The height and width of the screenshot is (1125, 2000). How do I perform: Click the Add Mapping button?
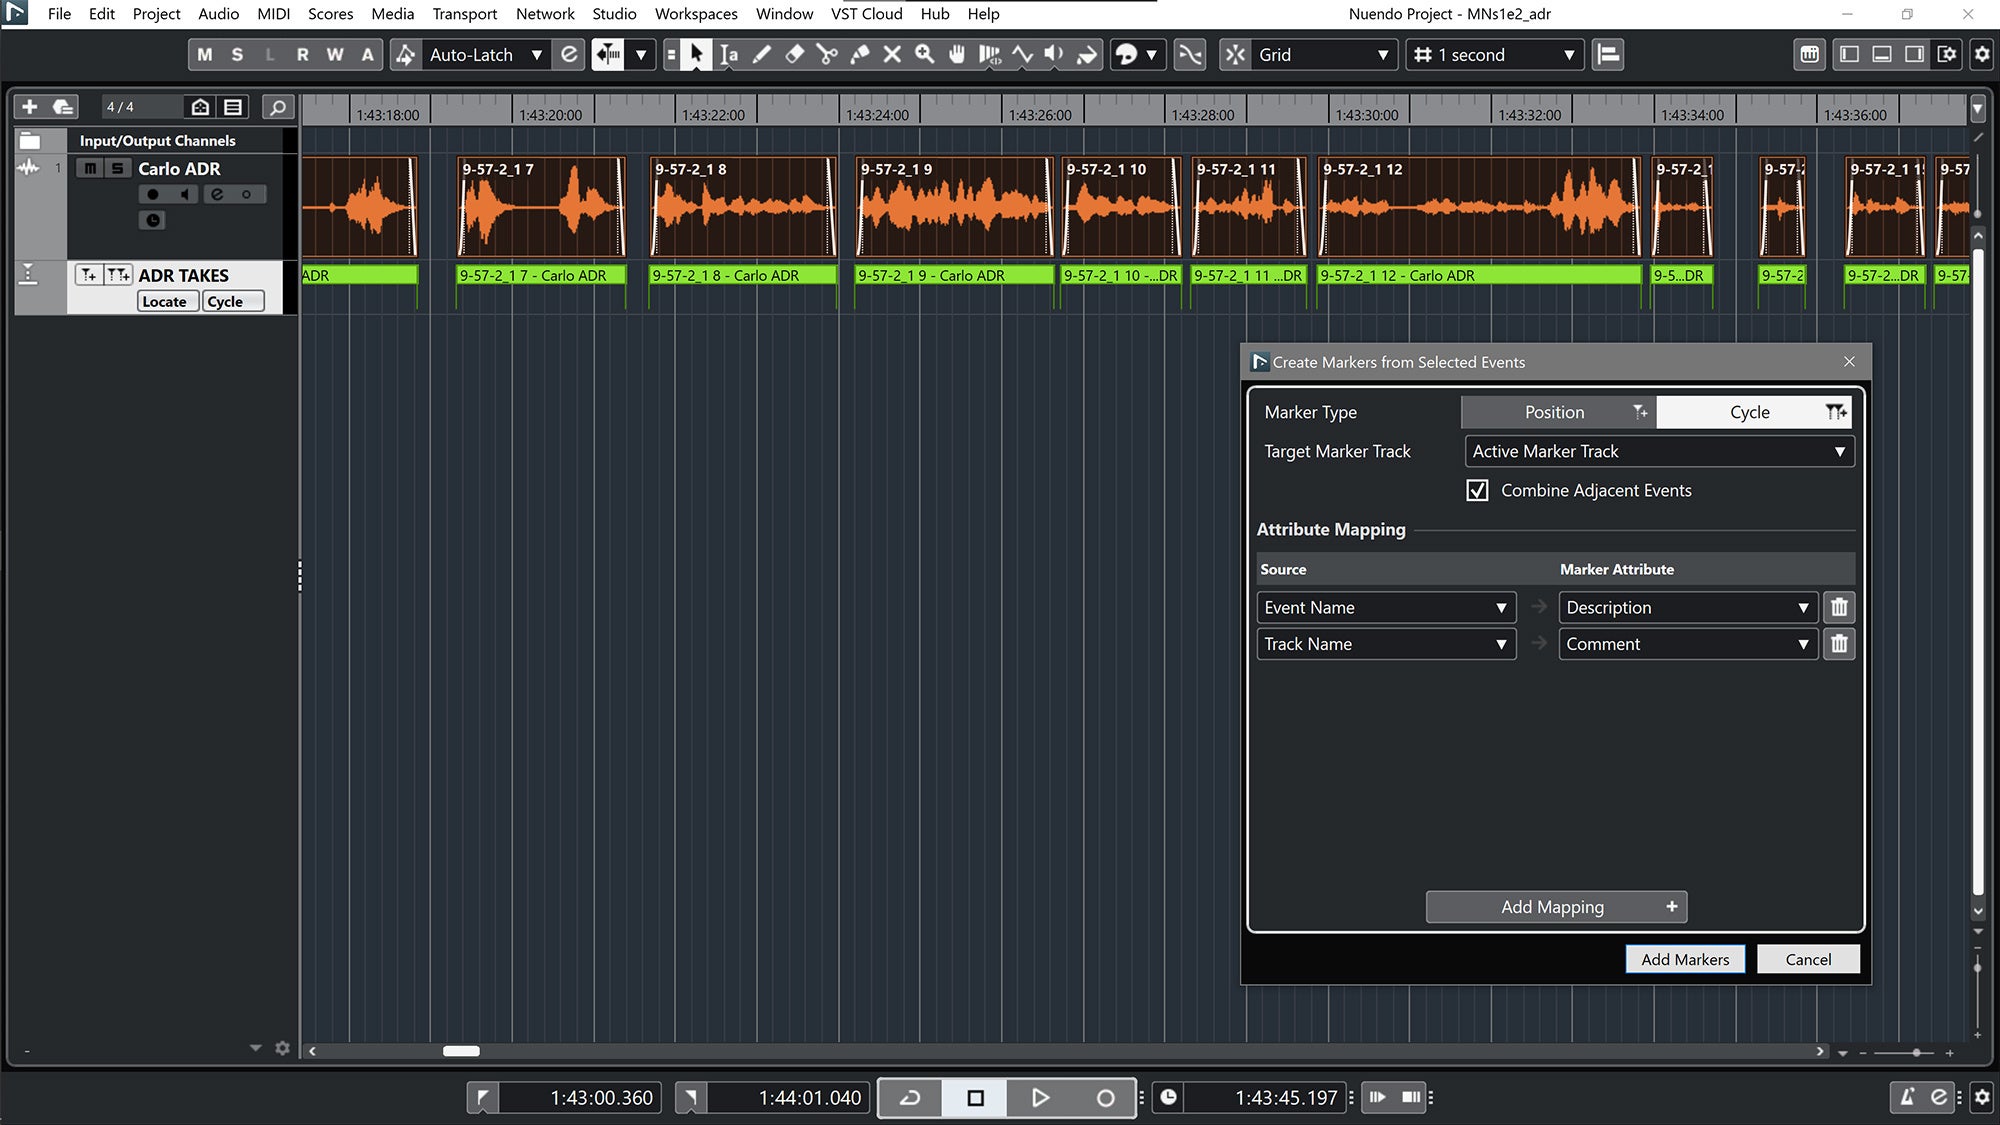coord(1555,907)
